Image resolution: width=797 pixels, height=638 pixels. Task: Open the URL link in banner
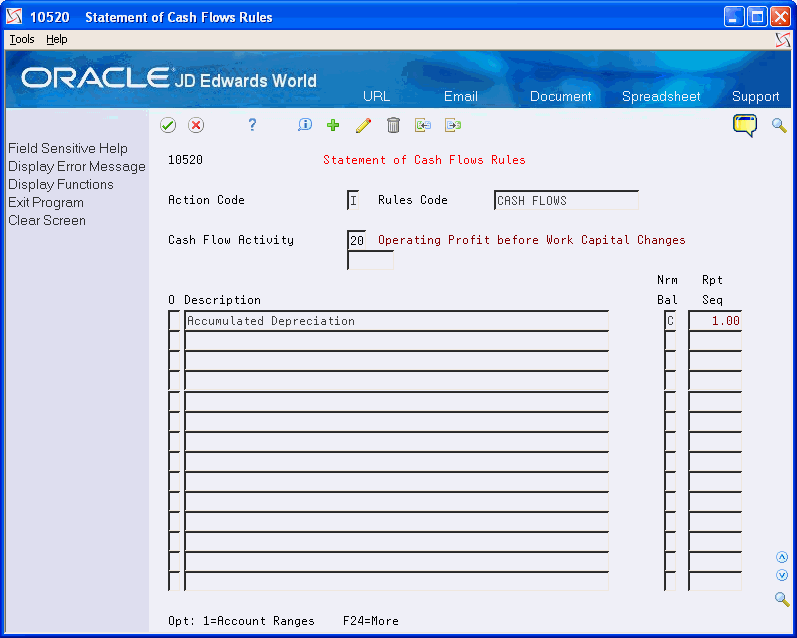click(376, 96)
